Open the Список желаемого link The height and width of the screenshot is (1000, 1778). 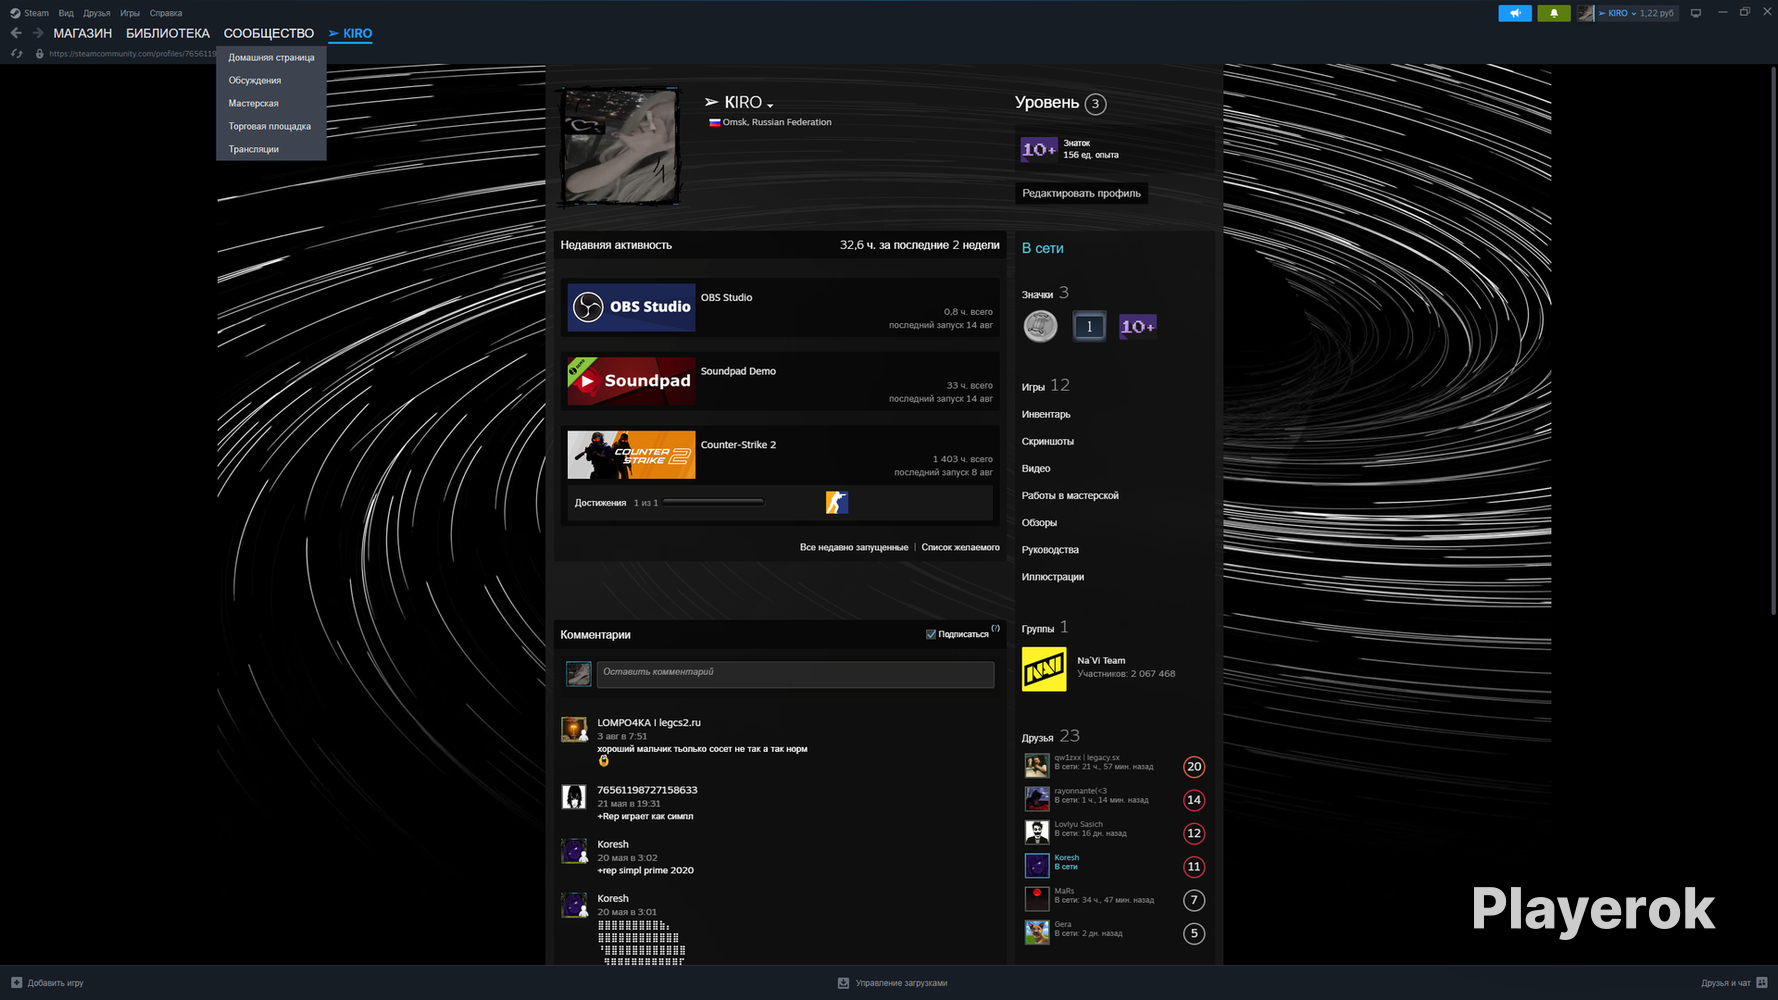point(960,547)
